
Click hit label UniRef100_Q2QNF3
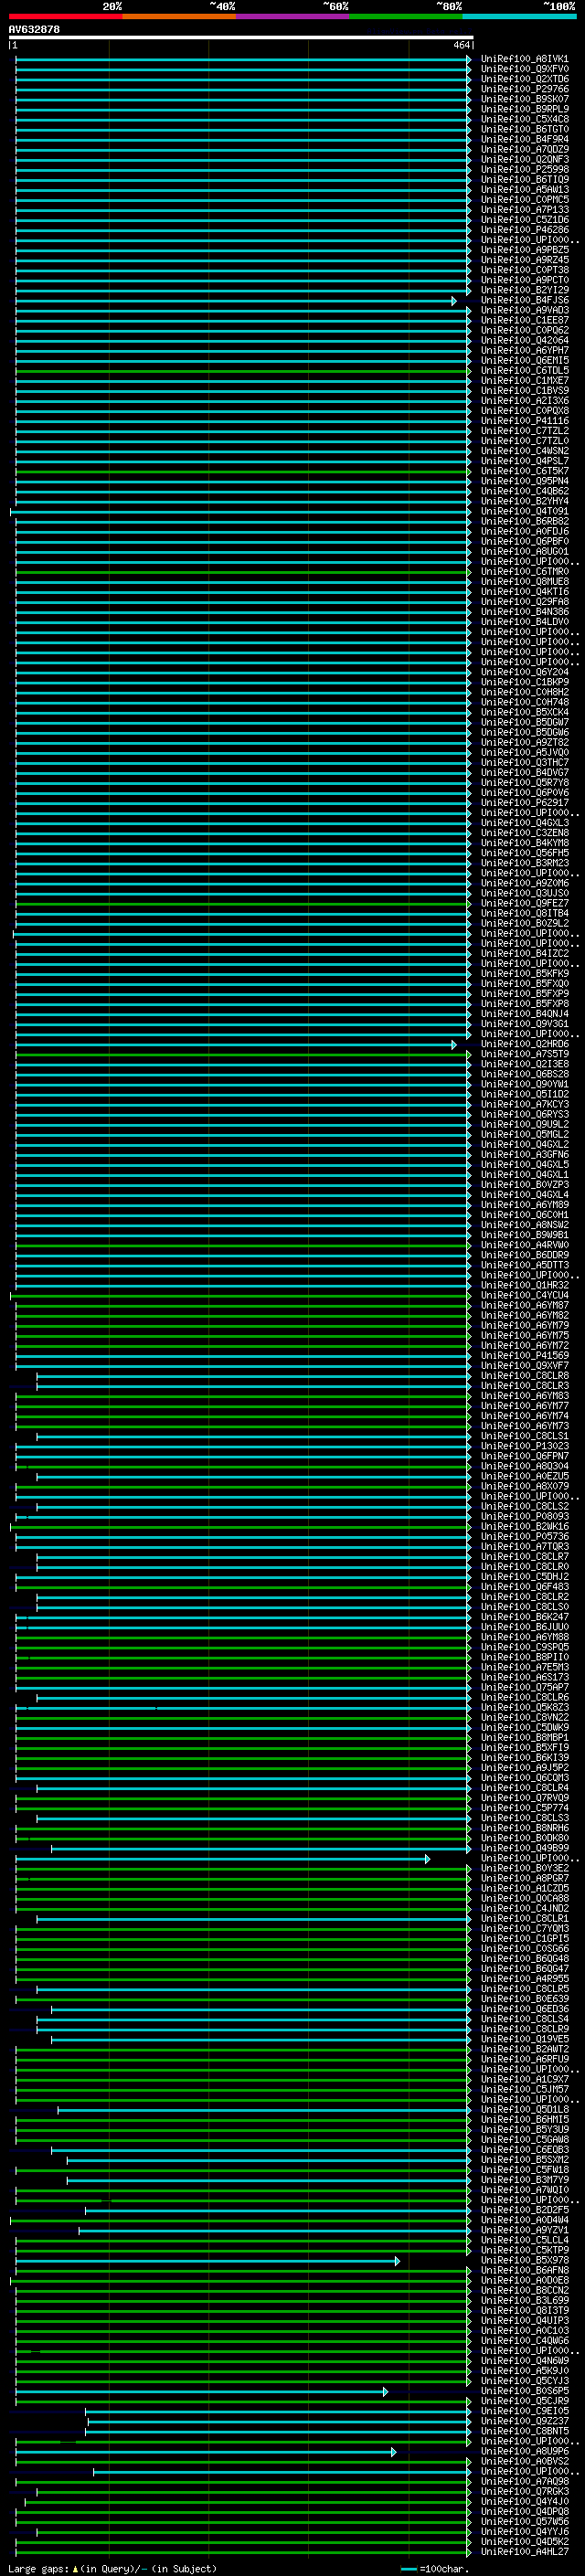tap(524, 159)
